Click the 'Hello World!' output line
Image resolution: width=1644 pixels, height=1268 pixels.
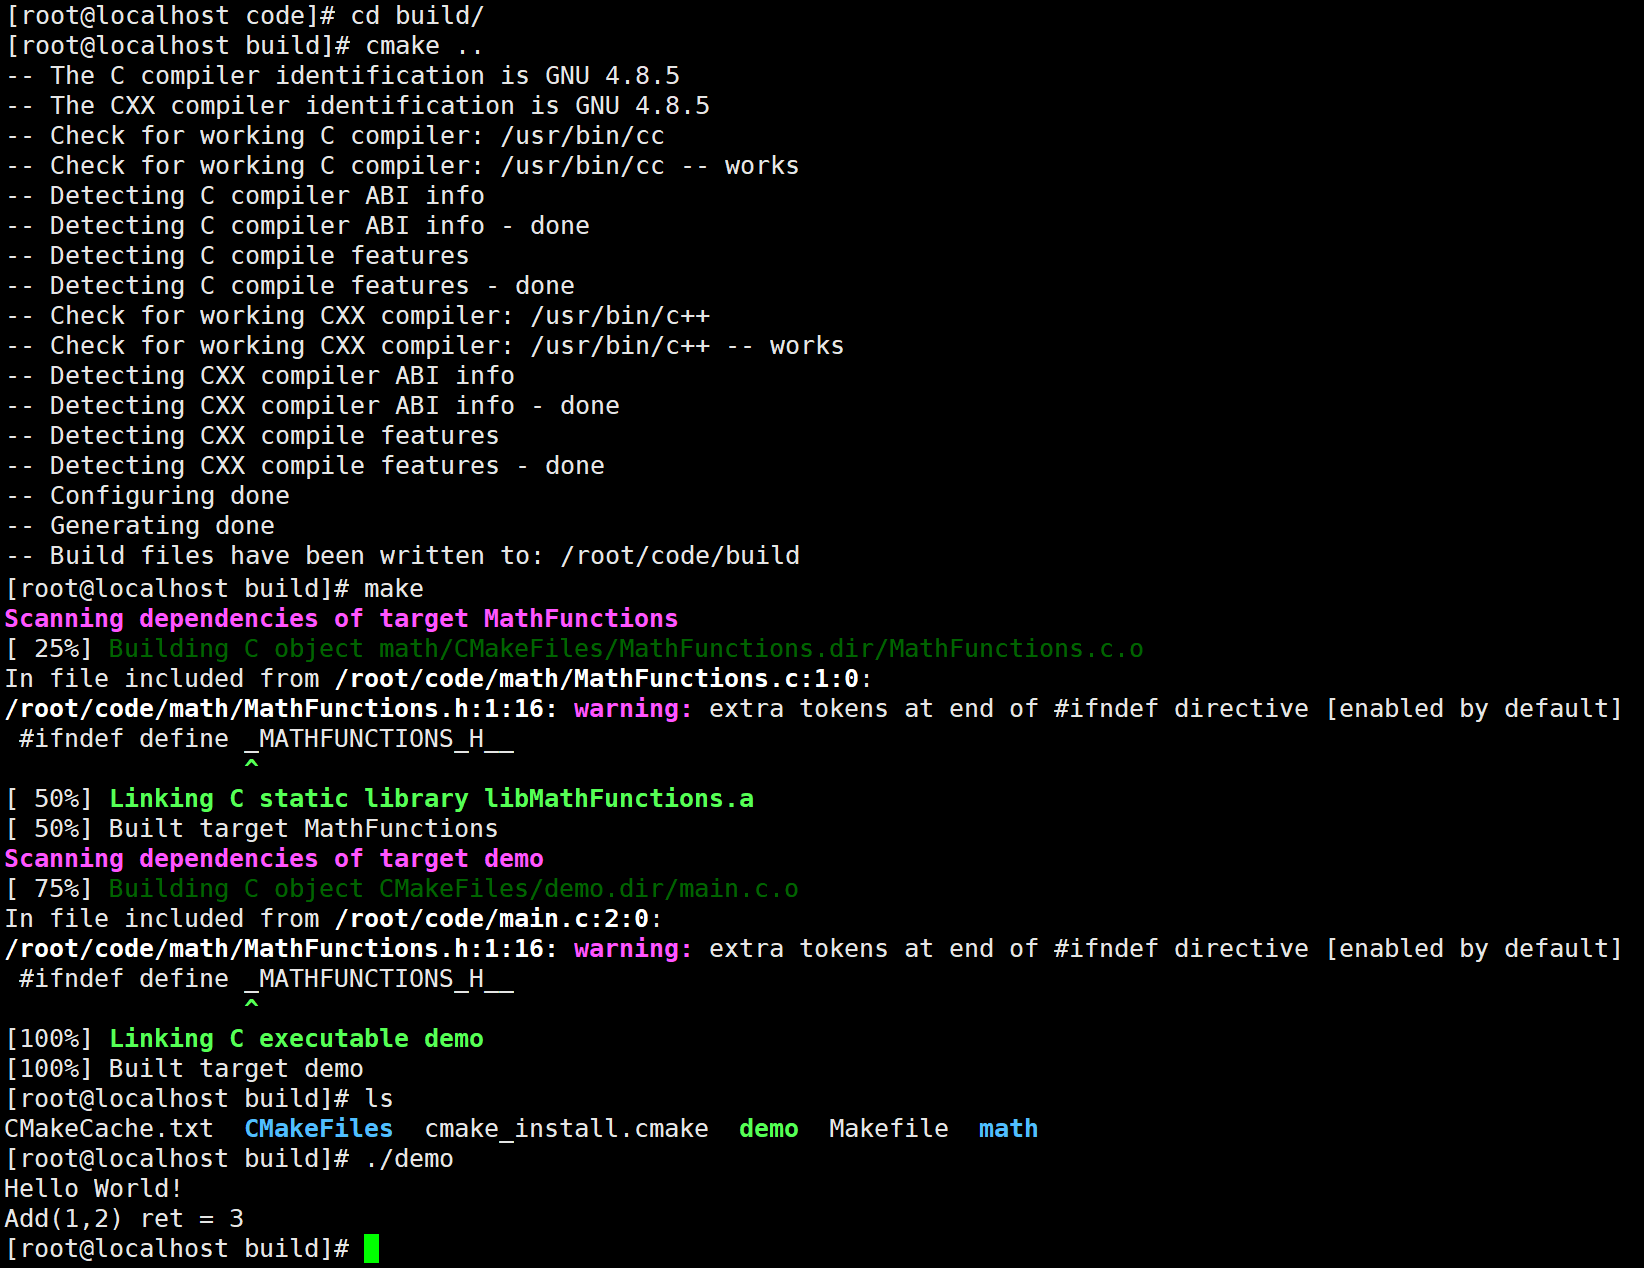pyautogui.click(x=93, y=1189)
